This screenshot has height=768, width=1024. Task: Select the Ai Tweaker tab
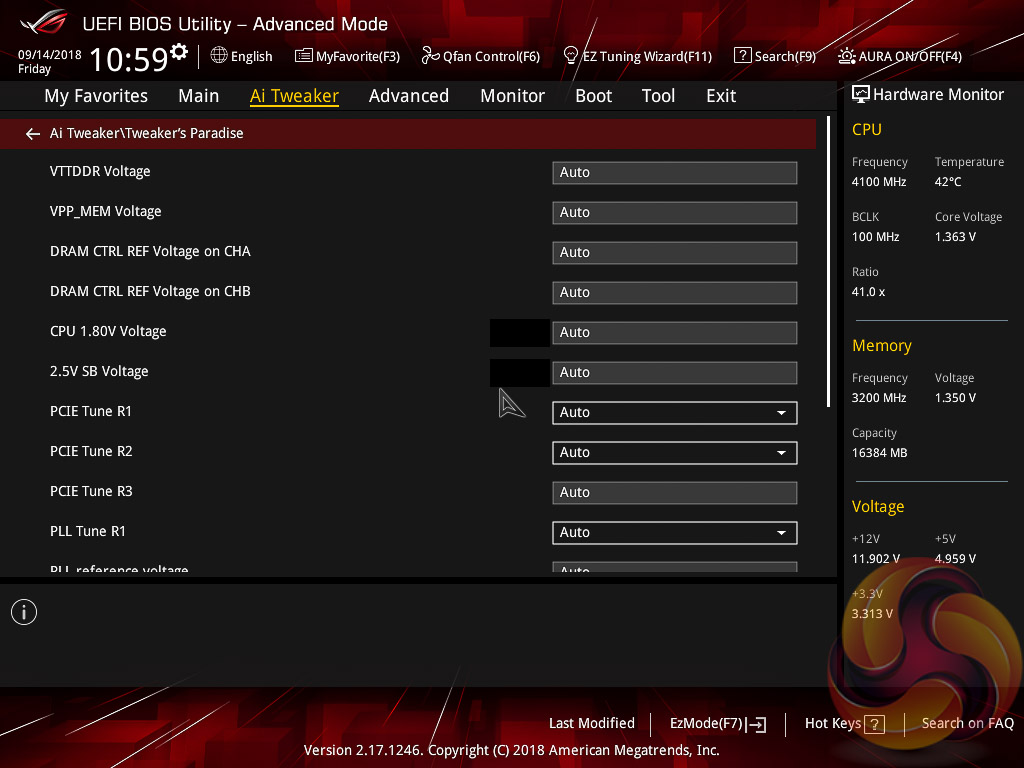(294, 96)
